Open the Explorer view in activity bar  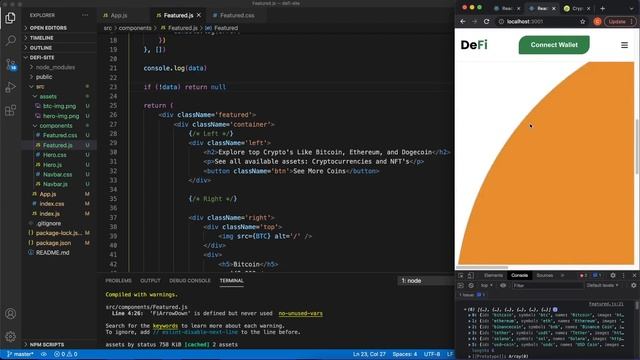(x=11, y=18)
